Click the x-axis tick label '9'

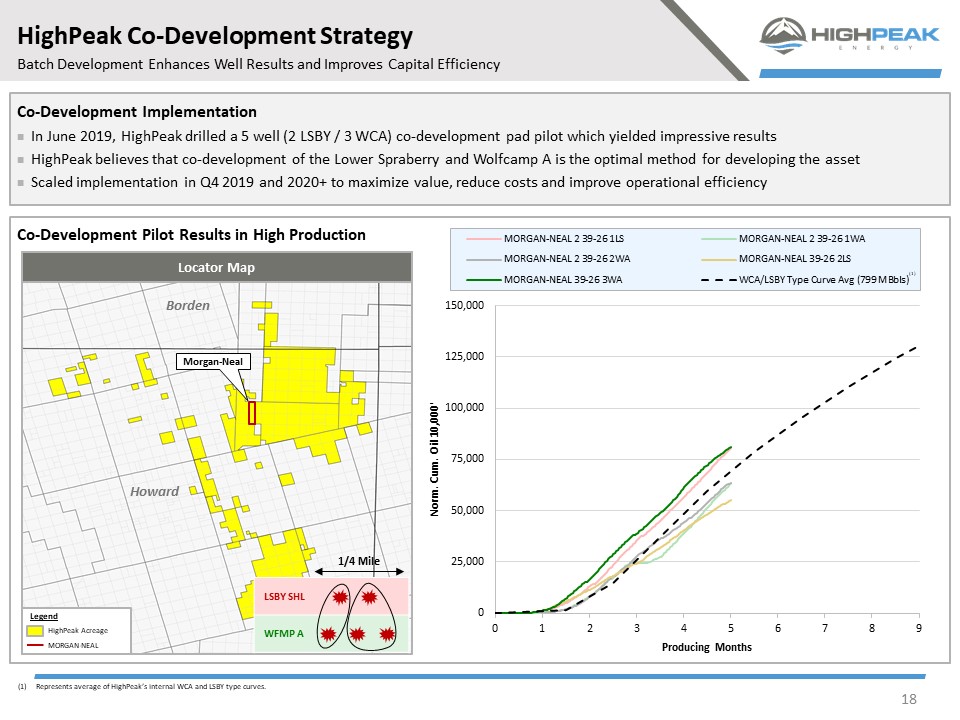[x=918, y=628]
